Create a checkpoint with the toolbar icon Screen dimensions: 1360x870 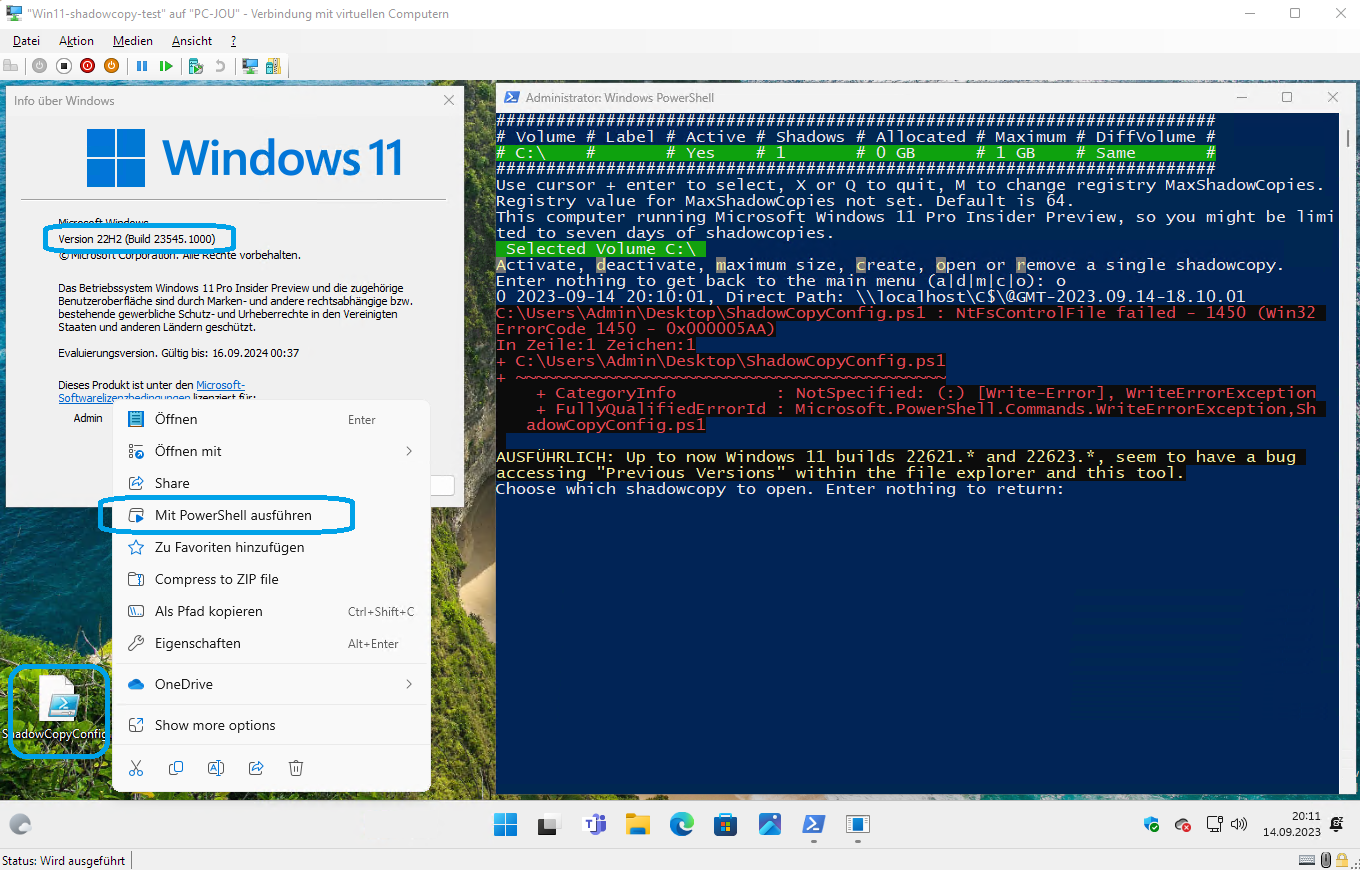coord(196,66)
